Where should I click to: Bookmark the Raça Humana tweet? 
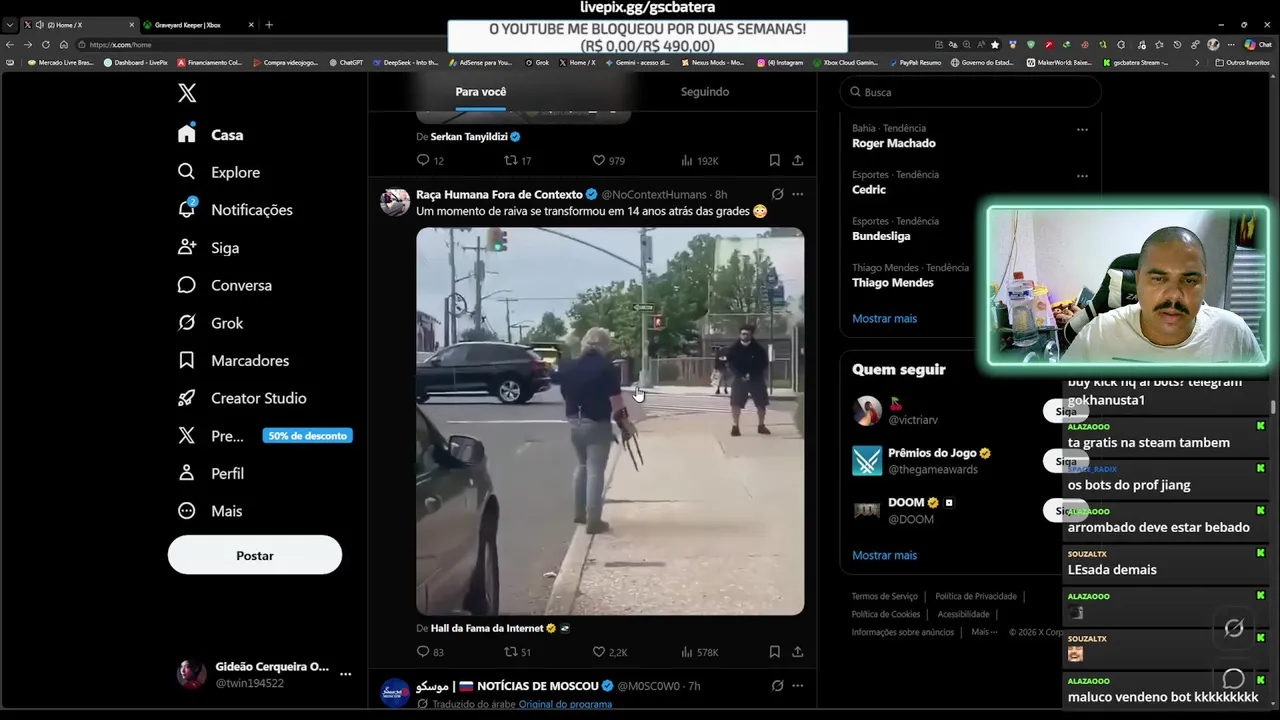click(775, 652)
